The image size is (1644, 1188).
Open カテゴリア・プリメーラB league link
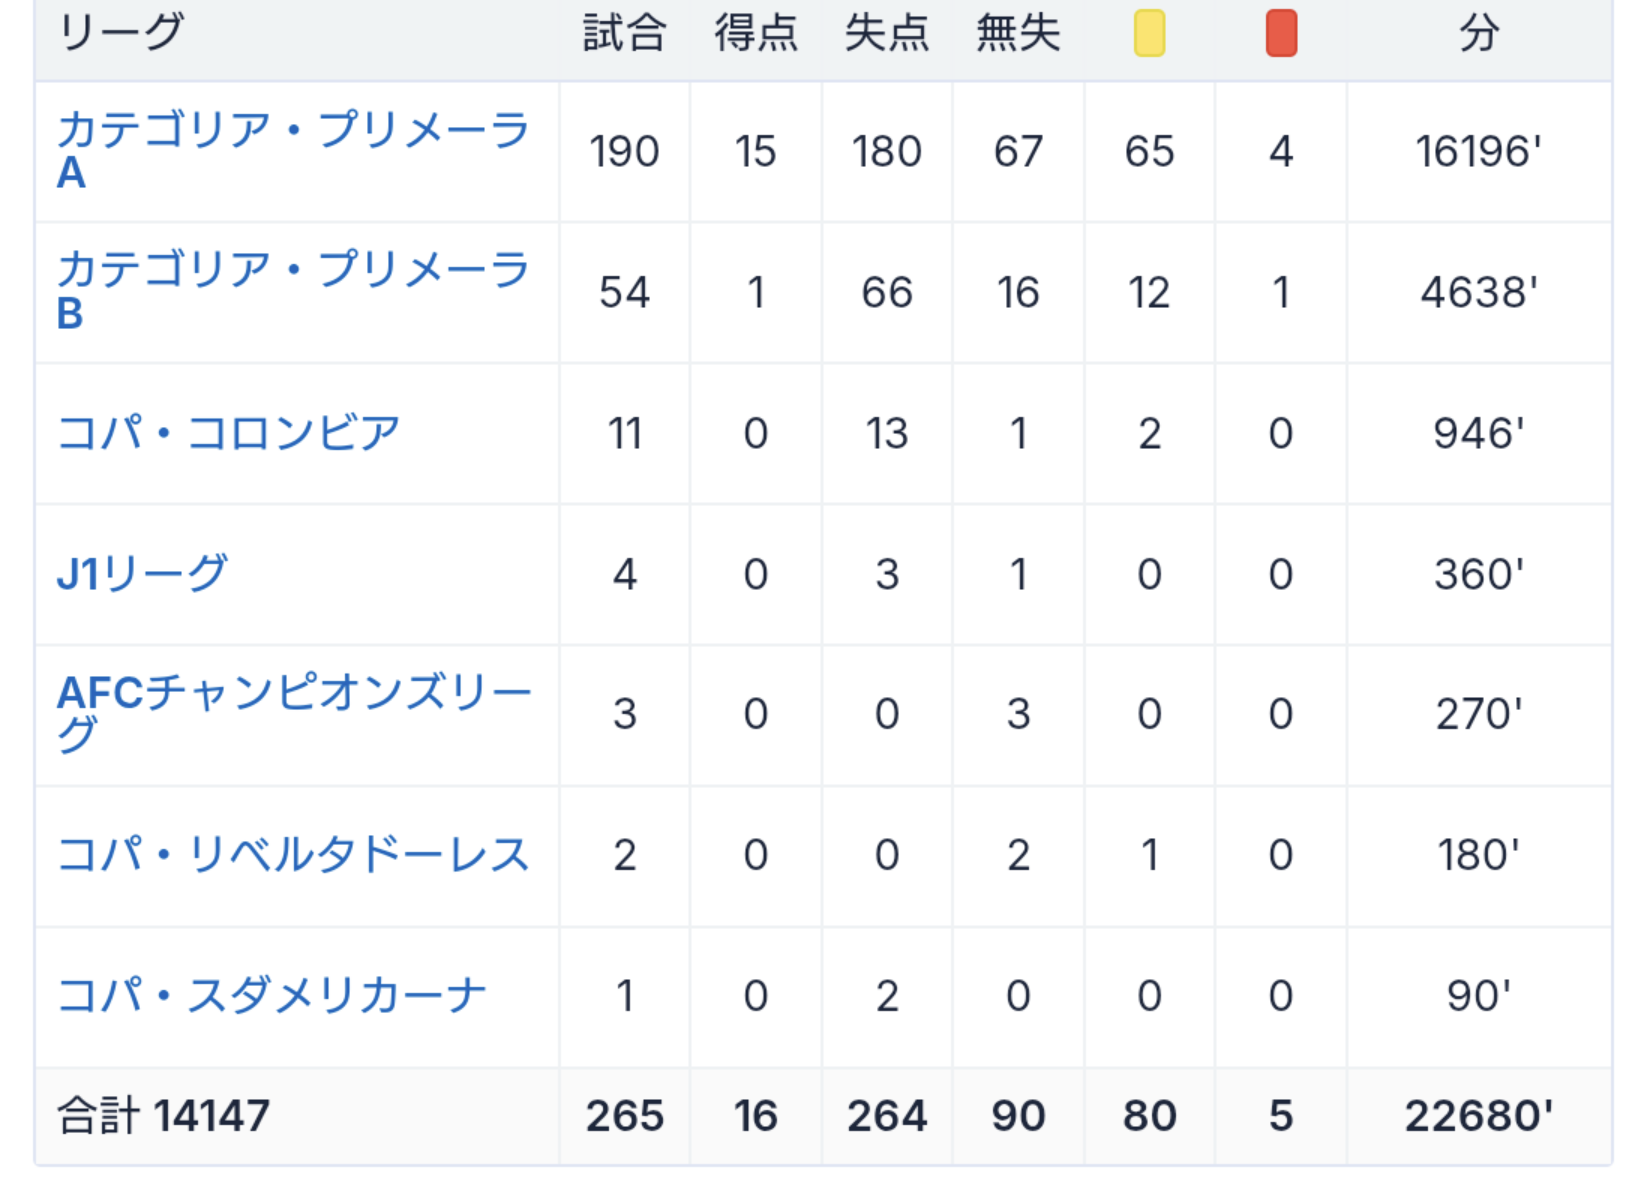(x=292, y=272)
